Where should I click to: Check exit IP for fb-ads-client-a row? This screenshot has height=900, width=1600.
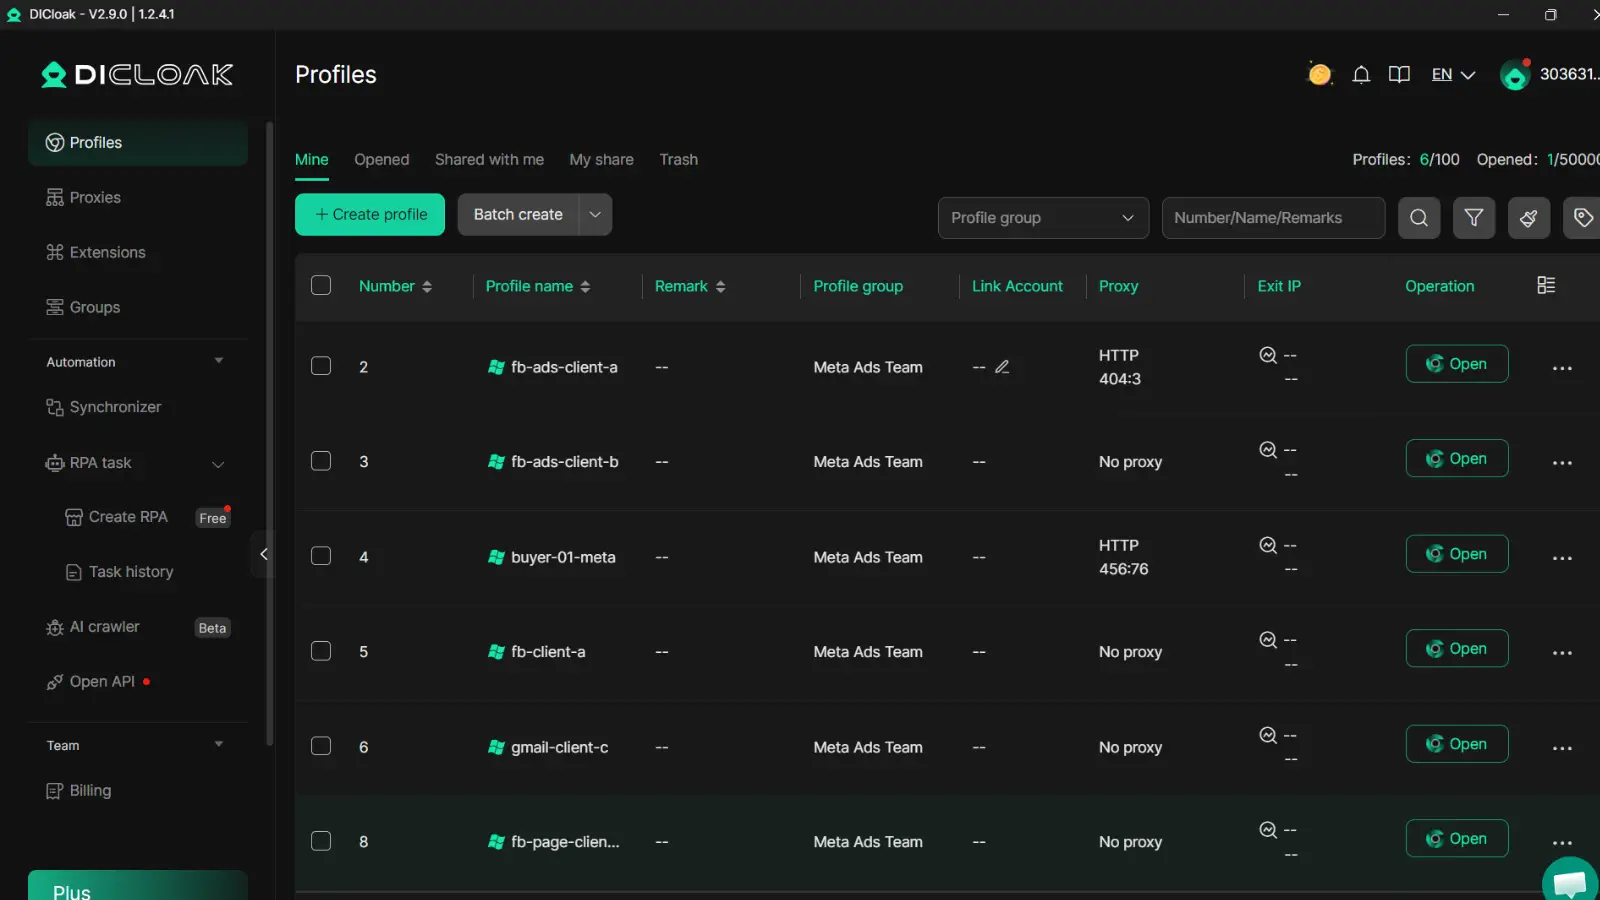point(1268,355)
